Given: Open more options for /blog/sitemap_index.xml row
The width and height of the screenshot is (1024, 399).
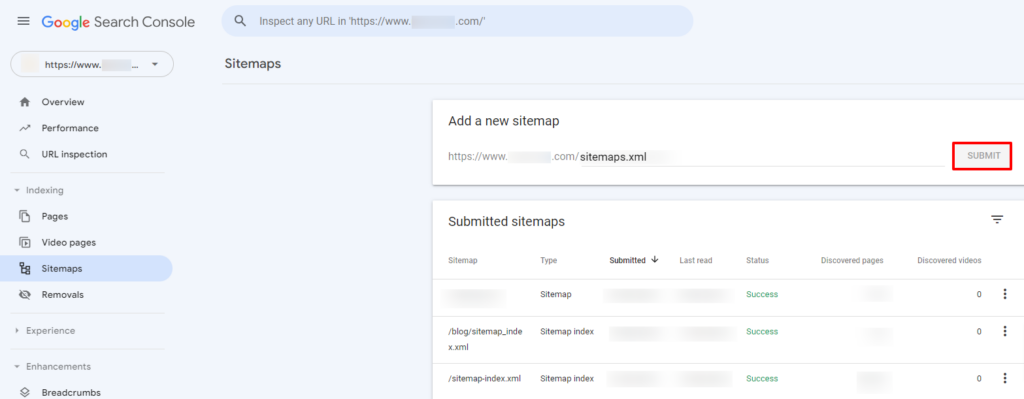Looking at the screenshot, I should coord(1004,332).
